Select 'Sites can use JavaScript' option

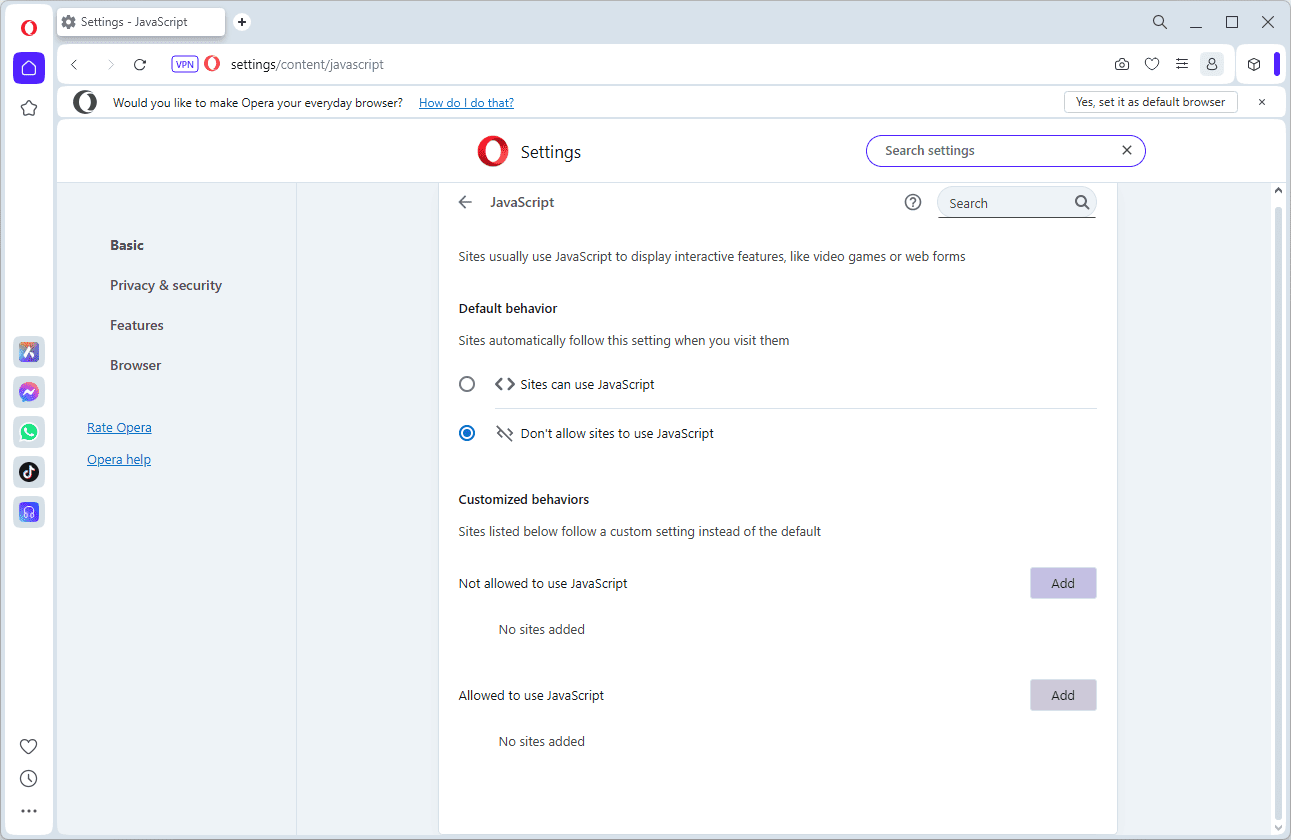(467, 384)
